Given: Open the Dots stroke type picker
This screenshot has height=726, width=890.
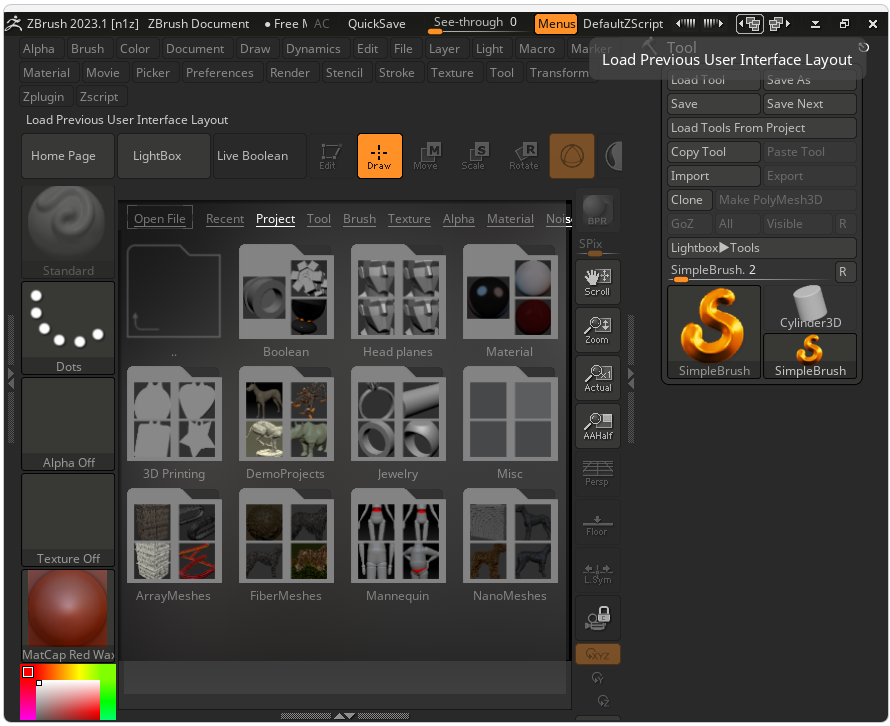Looking at the screenshot, I should tap(68, 327).
